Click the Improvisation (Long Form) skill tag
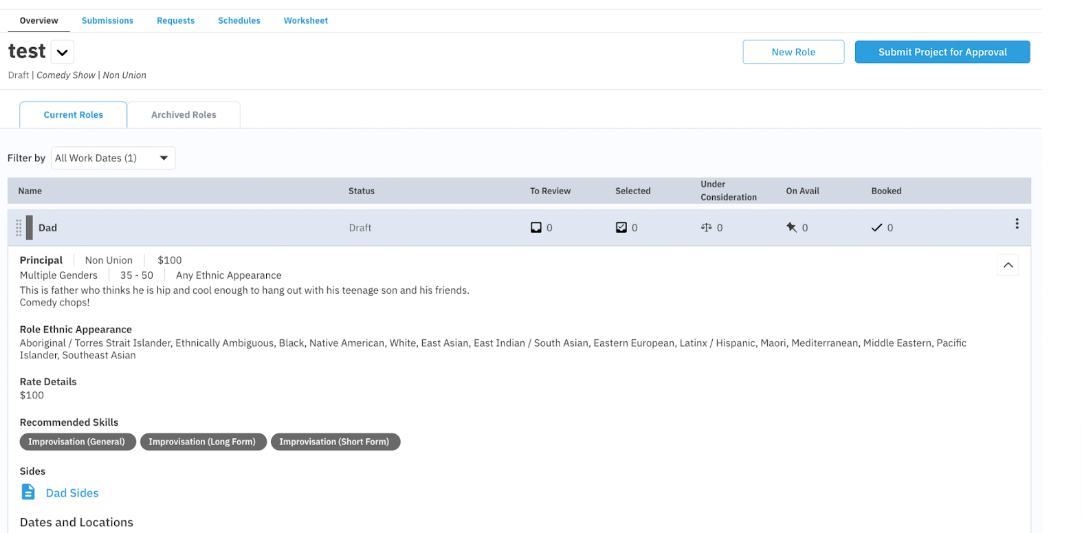The width and height of the screenshot is (1082, 533). pyautogui.click(x=202, y=442)
